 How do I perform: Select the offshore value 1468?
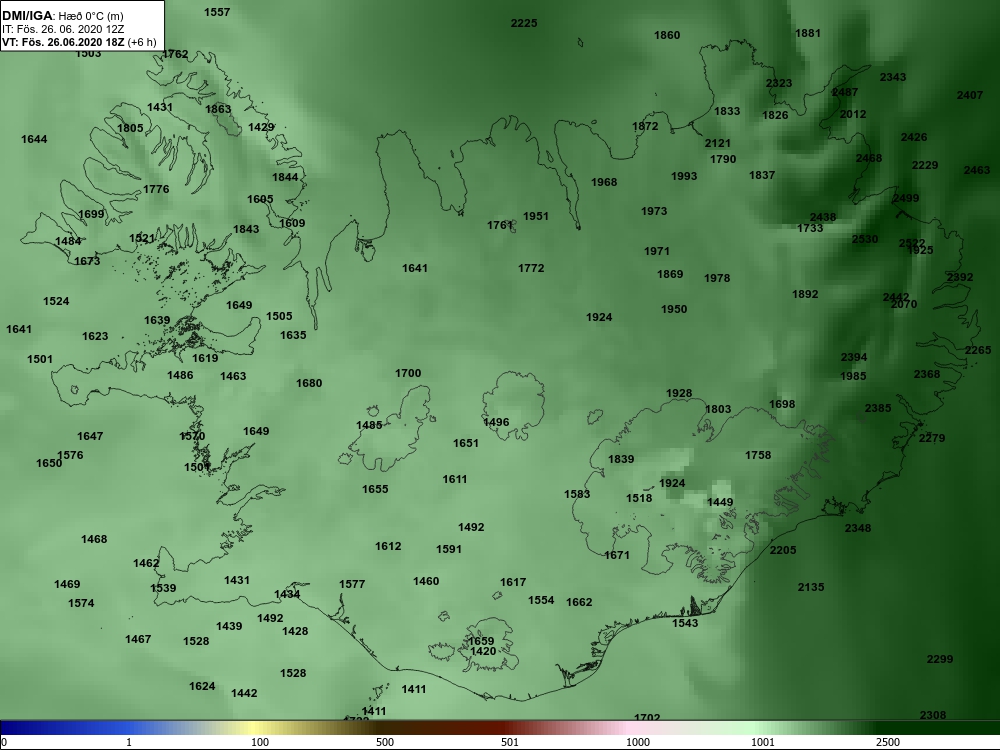[x=94, y=540]
